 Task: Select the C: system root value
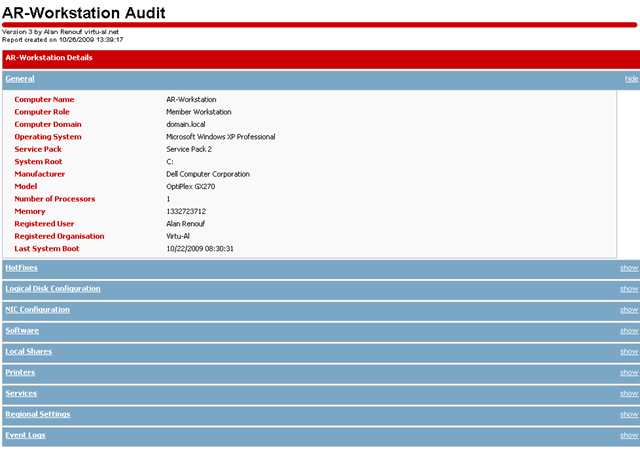pyautogui.click(x=170, y=162)
